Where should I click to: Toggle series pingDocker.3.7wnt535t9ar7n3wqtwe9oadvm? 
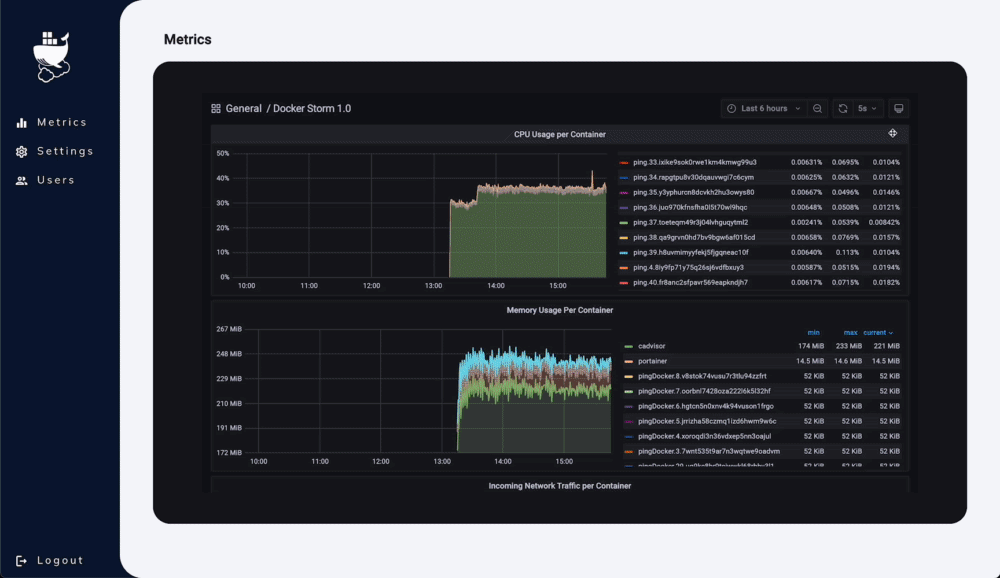click(x=709, y=452)
